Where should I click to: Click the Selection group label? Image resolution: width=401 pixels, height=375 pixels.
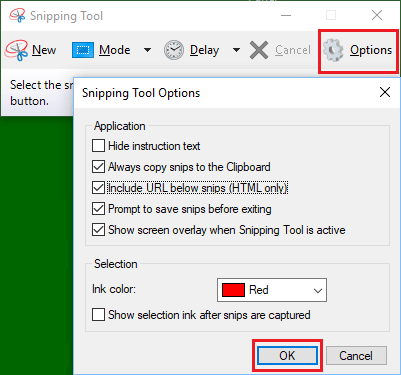[116, 264]
